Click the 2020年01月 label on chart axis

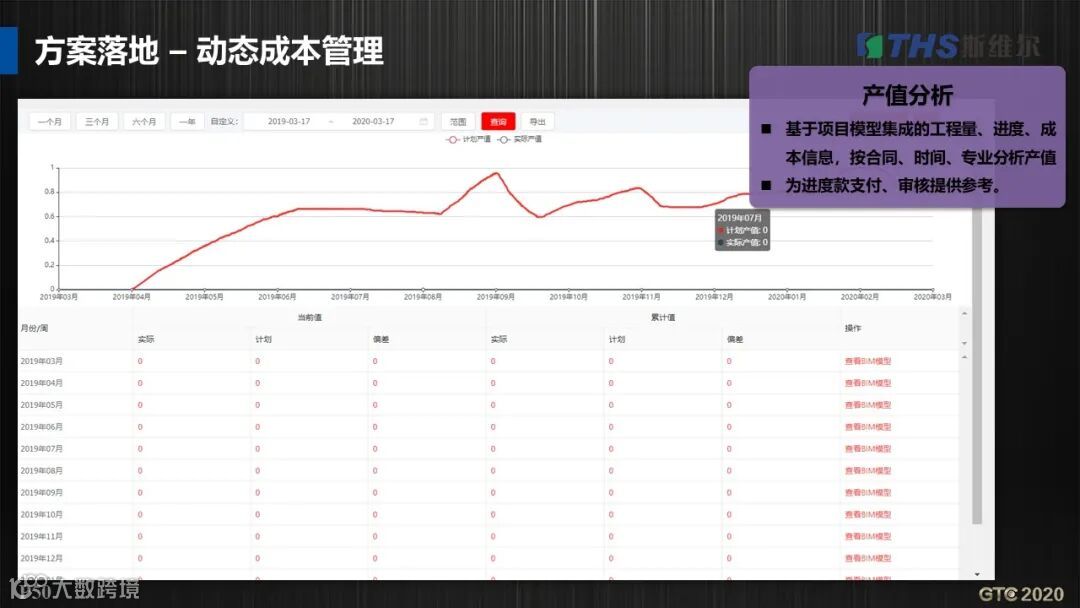click(x=787, y=297)
